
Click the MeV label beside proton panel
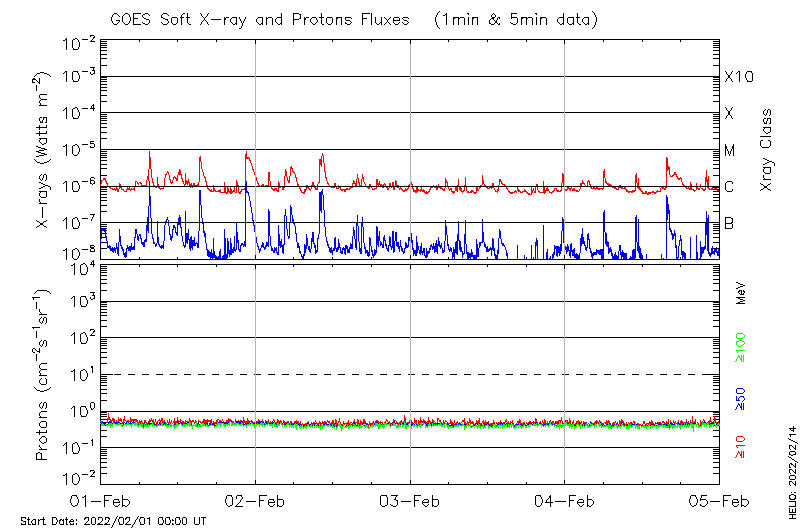741,292
